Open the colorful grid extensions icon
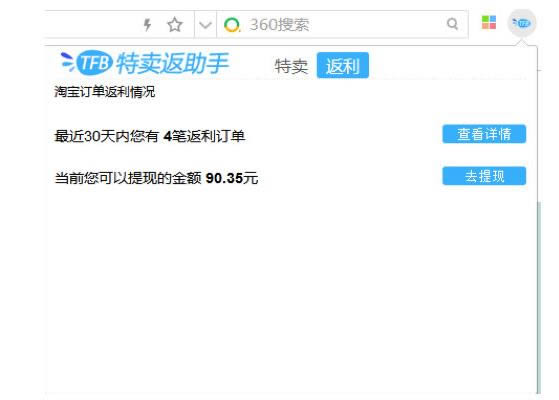Image resolution: width=559 pixels, height=400 pixels. 489,22
